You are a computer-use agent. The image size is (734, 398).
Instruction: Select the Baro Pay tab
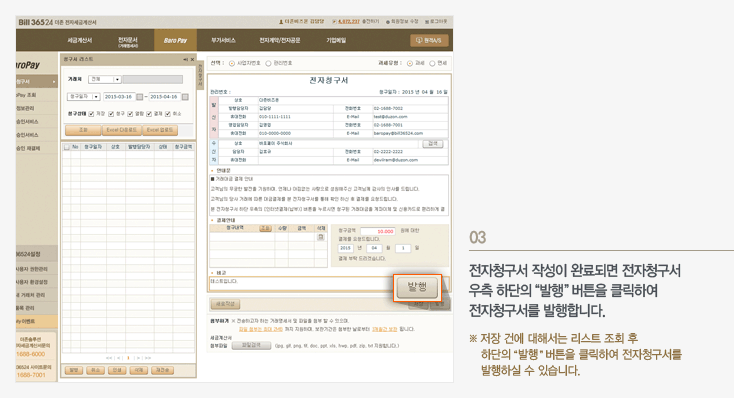[x=176, y=41]
